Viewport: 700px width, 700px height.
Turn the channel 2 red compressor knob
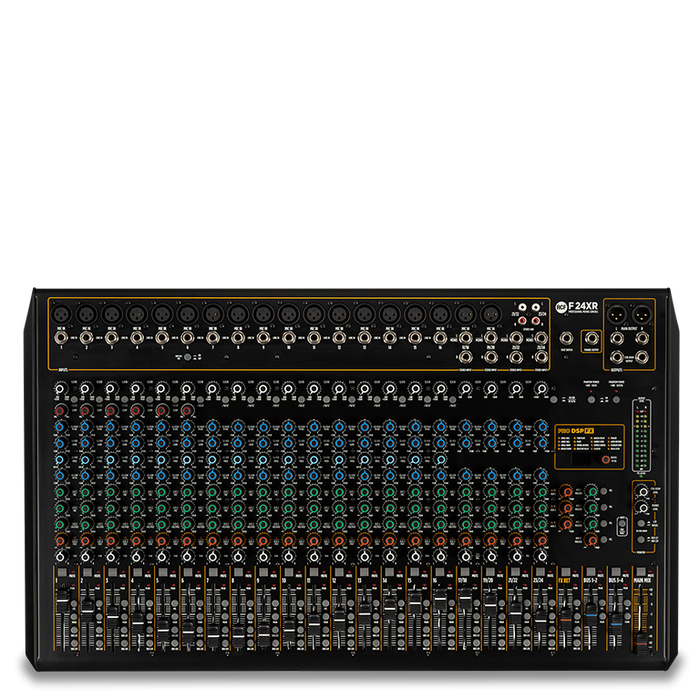coord(85,410)
